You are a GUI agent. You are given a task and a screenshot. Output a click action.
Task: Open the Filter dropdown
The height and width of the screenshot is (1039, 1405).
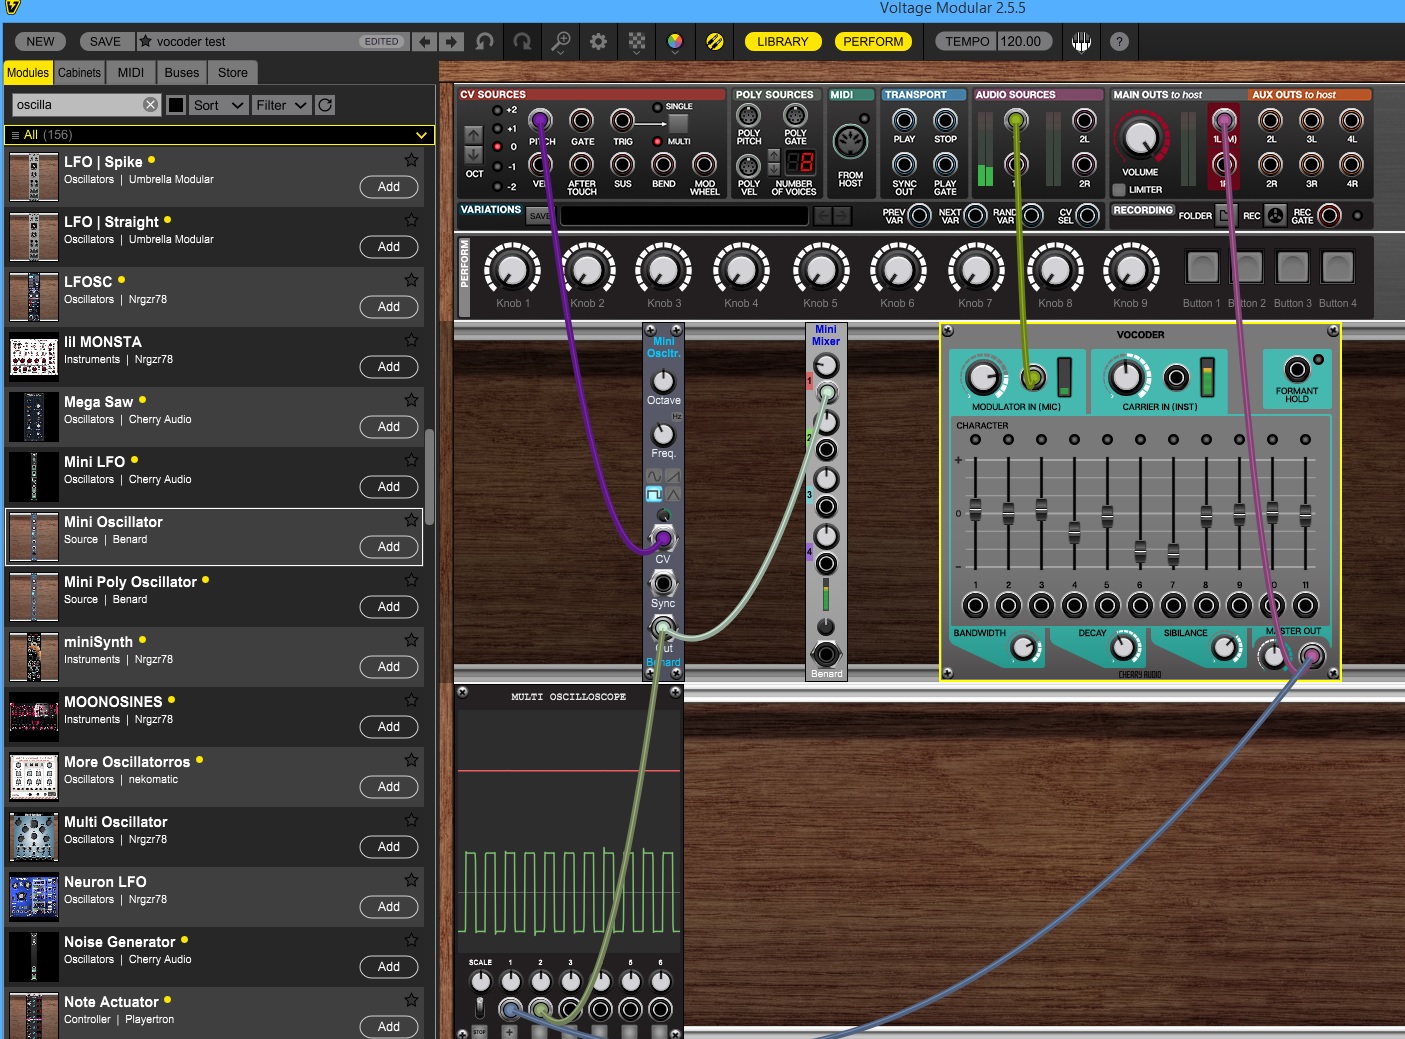coord(281,105)
